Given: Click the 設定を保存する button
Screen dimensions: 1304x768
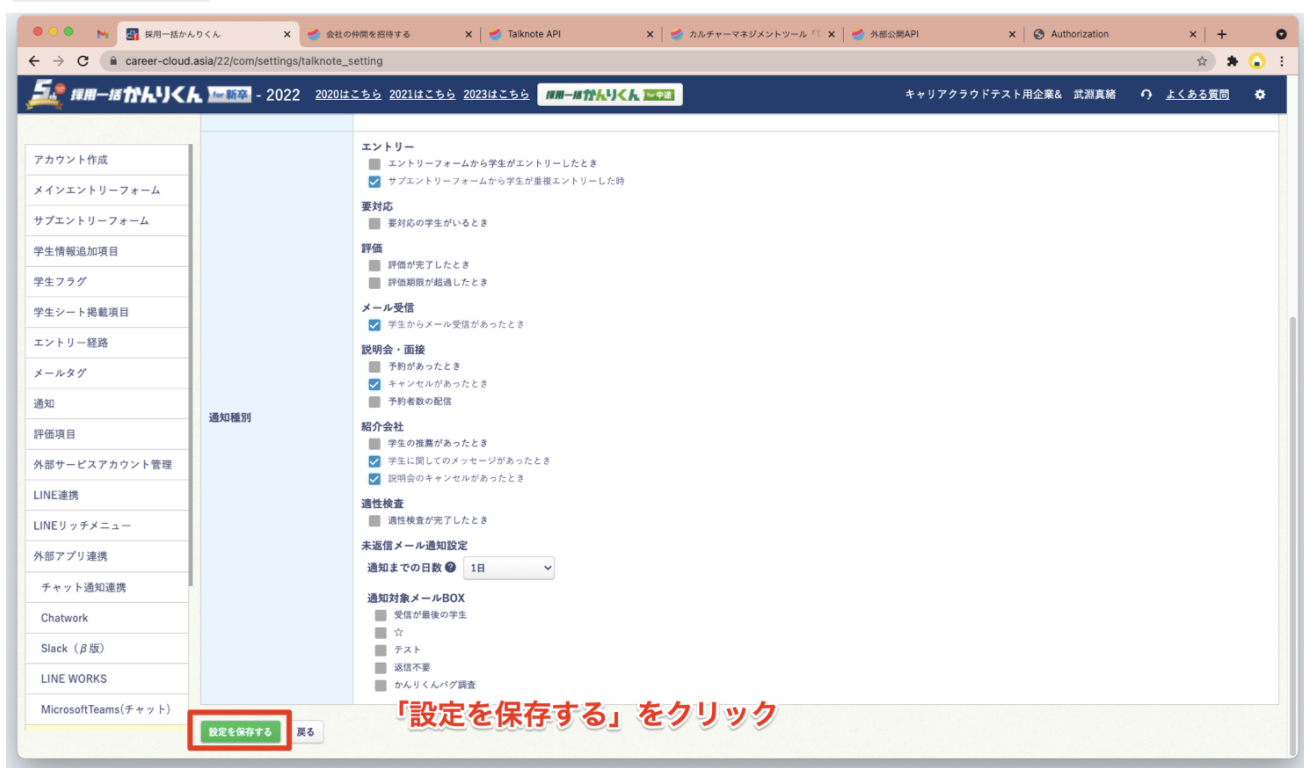Looking at the screenshot, I should click(240, 732).
